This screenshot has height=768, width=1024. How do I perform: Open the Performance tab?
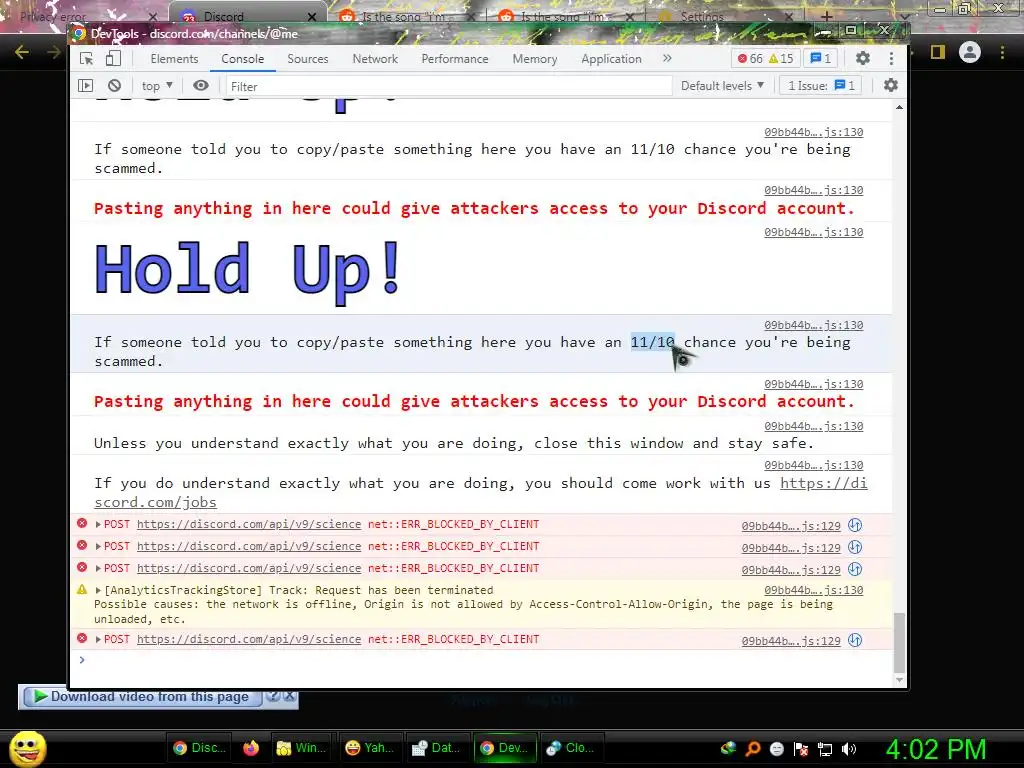click(x=455, y=59)
